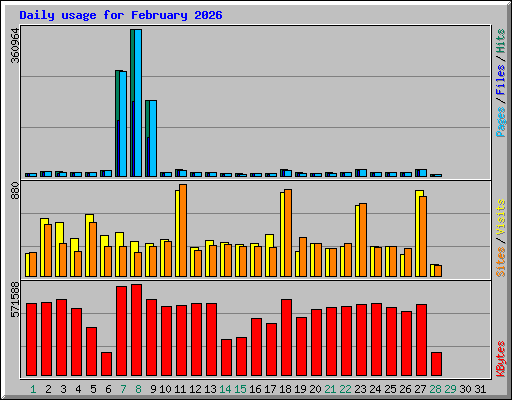Screen dimensions: 512x400
Task: Click the cyan hits bar for day 9
Action: click(x=153, y=138)
